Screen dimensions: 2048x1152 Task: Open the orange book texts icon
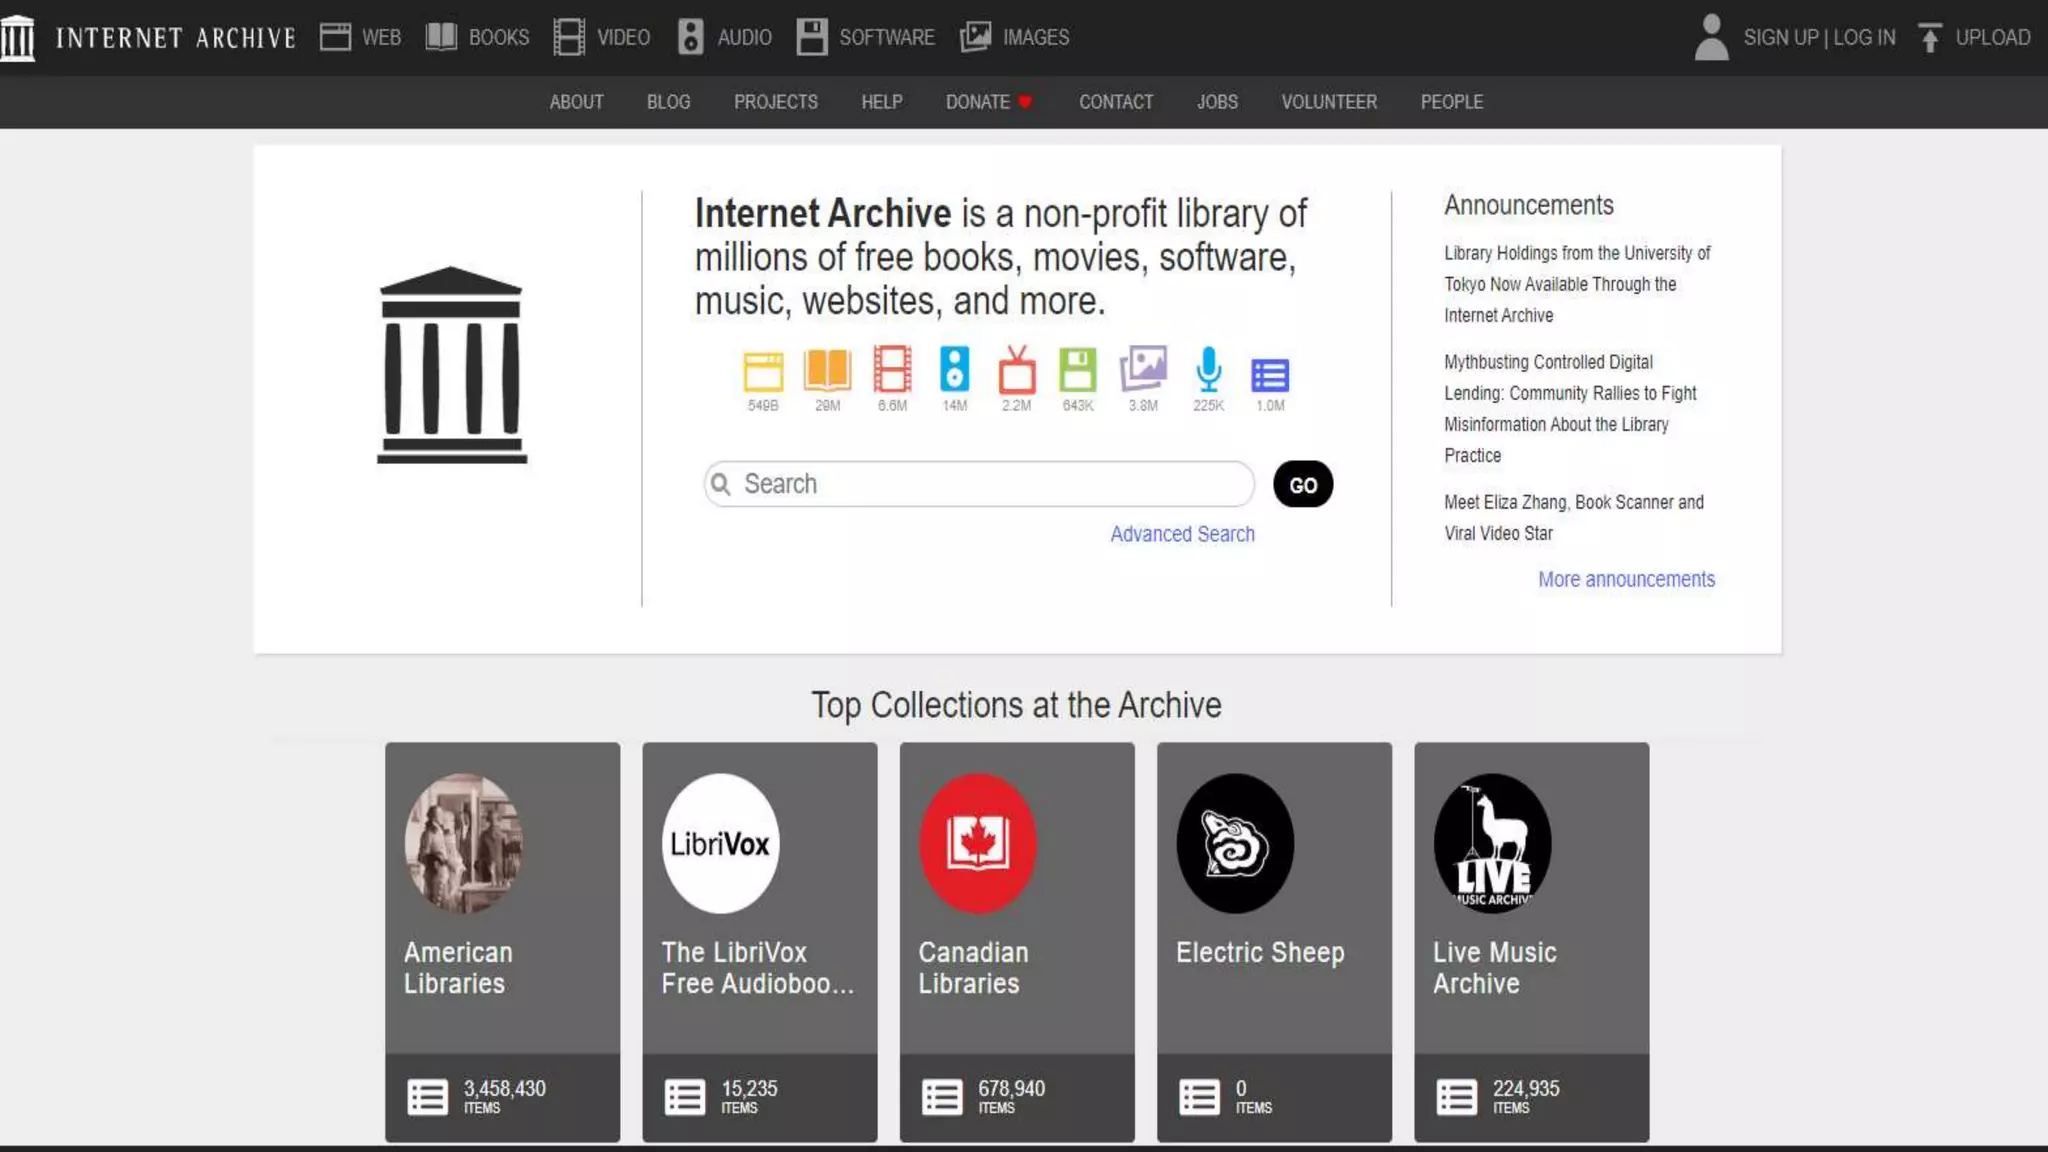click(x=827, y=370)
